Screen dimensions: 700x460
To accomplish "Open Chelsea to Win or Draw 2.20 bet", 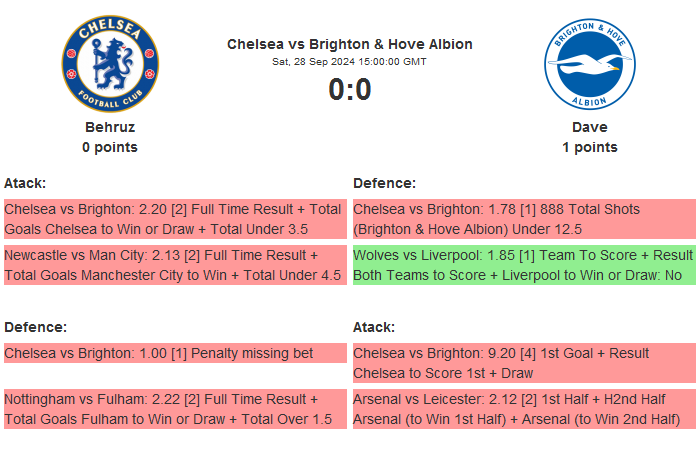I will 174,218.
